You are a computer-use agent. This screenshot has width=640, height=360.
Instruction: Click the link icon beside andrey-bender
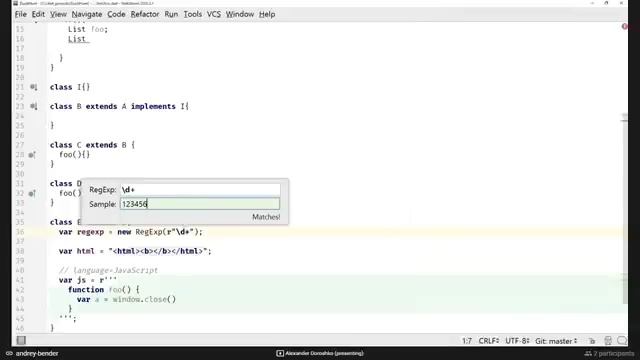[x=9, y=353]
